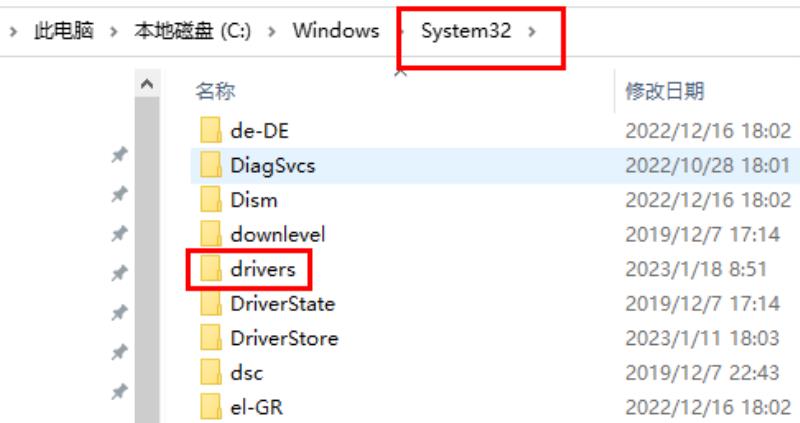800x423 pixels.
Task: Select the DriverState folder icon
Action: tap(211, 304)
